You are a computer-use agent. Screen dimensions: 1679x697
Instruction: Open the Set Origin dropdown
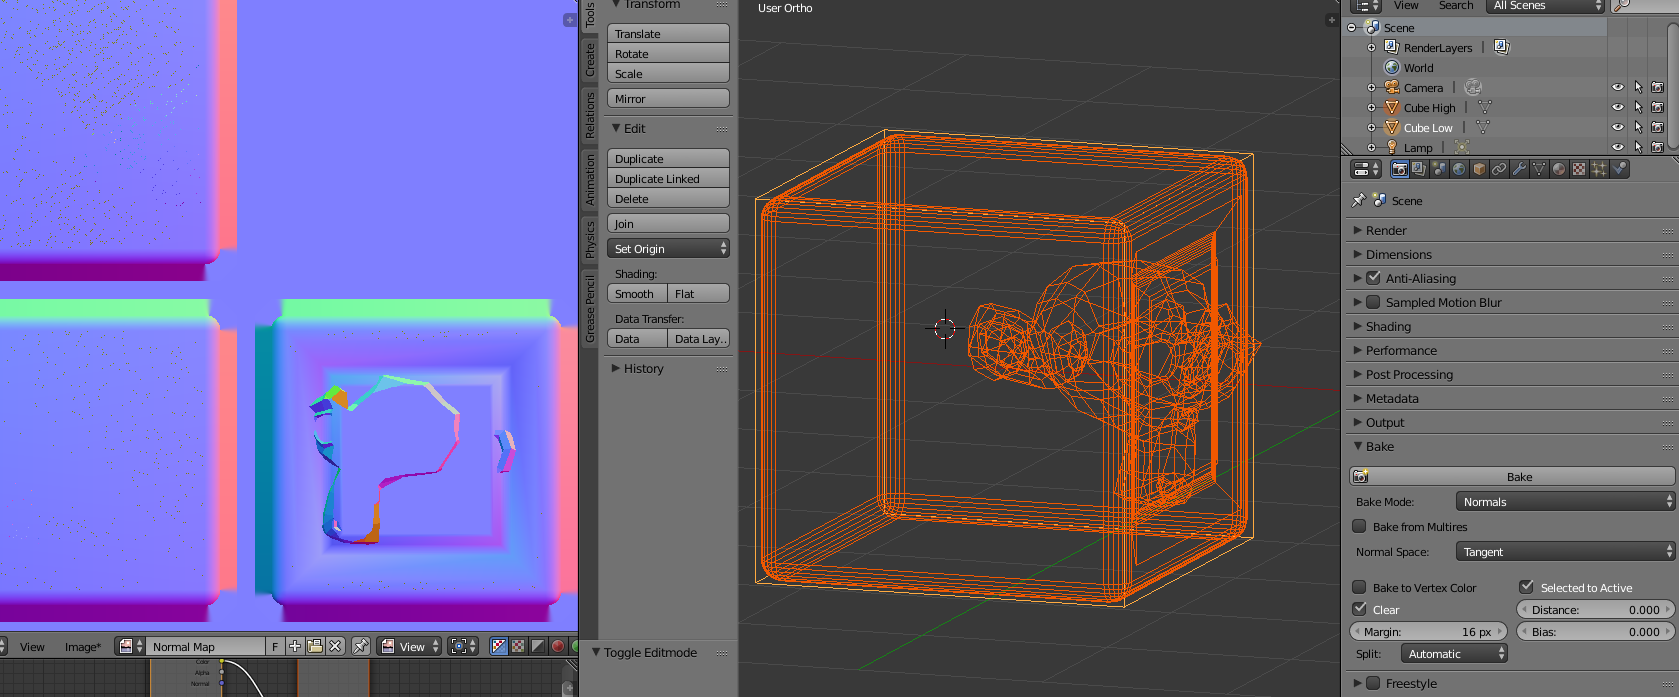[x=668, y=248]
